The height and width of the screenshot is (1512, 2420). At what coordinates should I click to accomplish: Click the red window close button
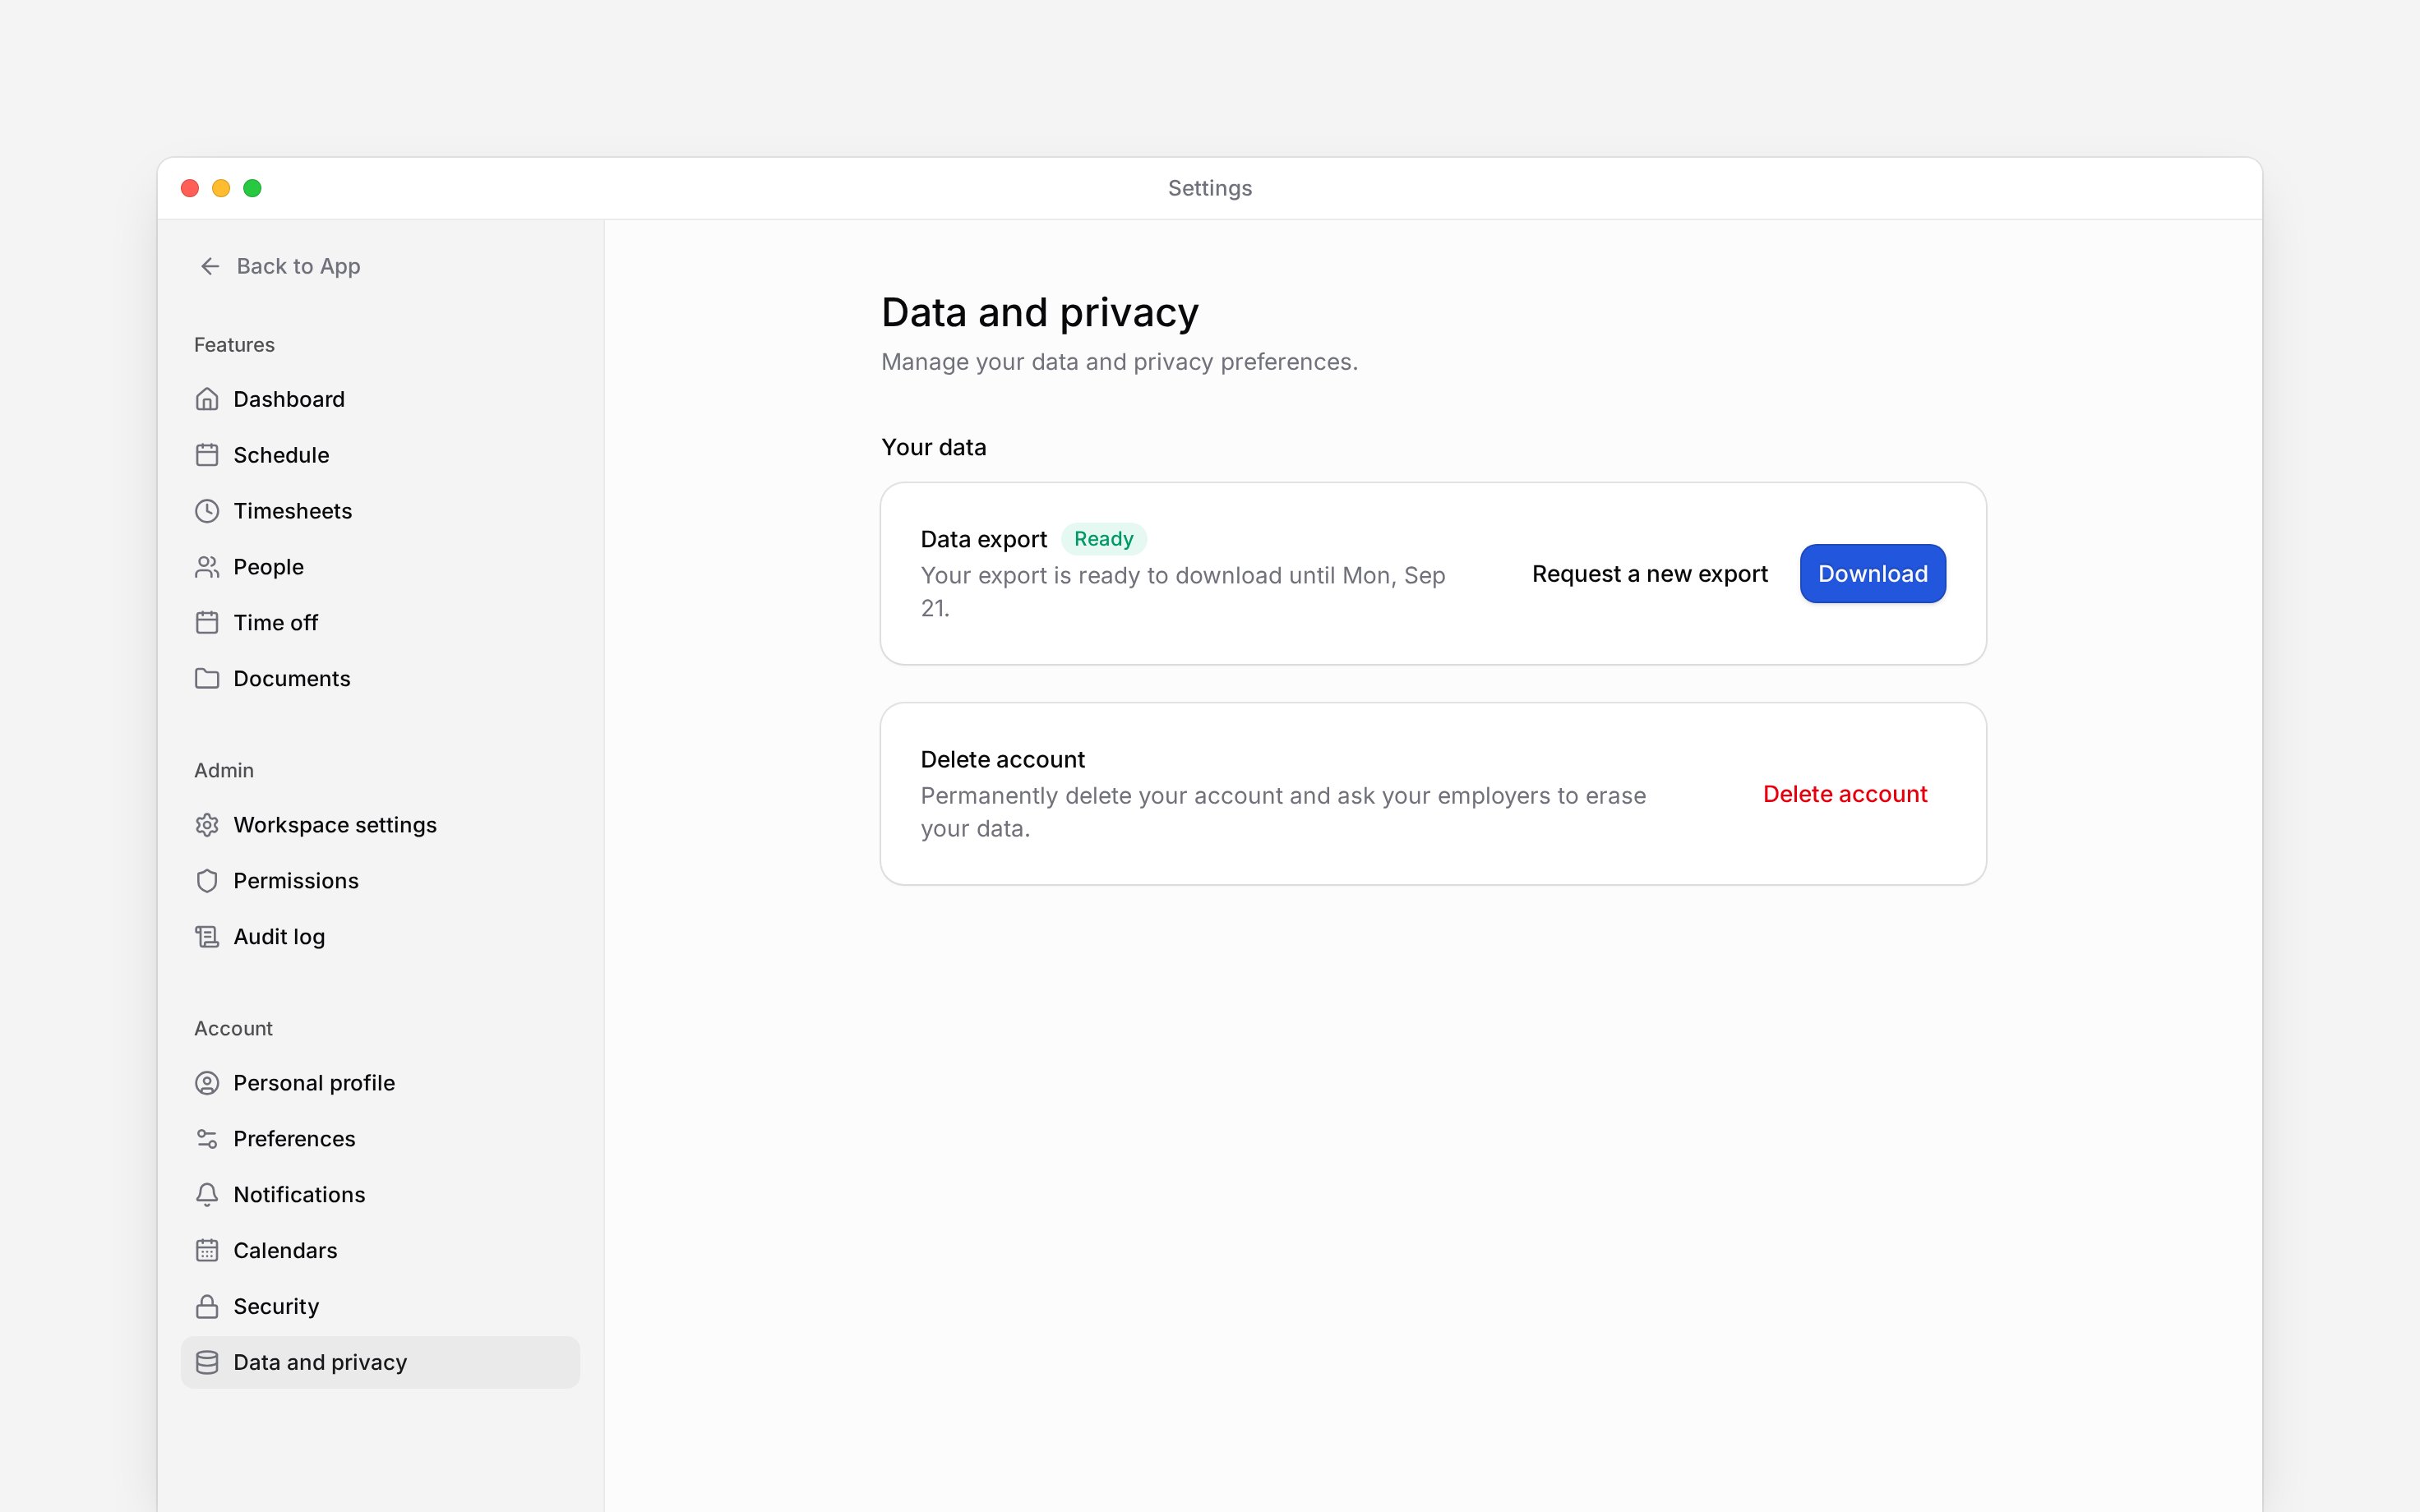click(x=190, y=188)
